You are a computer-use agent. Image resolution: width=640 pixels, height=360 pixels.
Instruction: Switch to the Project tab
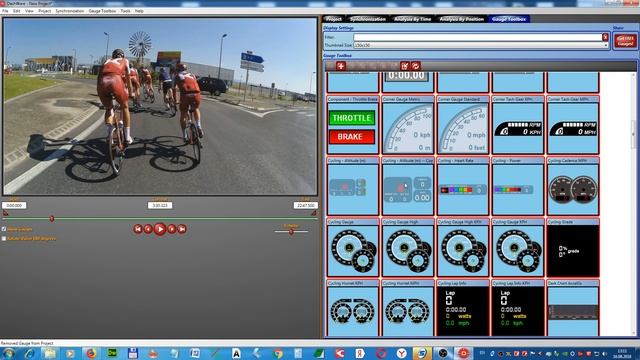pos(333,19)
